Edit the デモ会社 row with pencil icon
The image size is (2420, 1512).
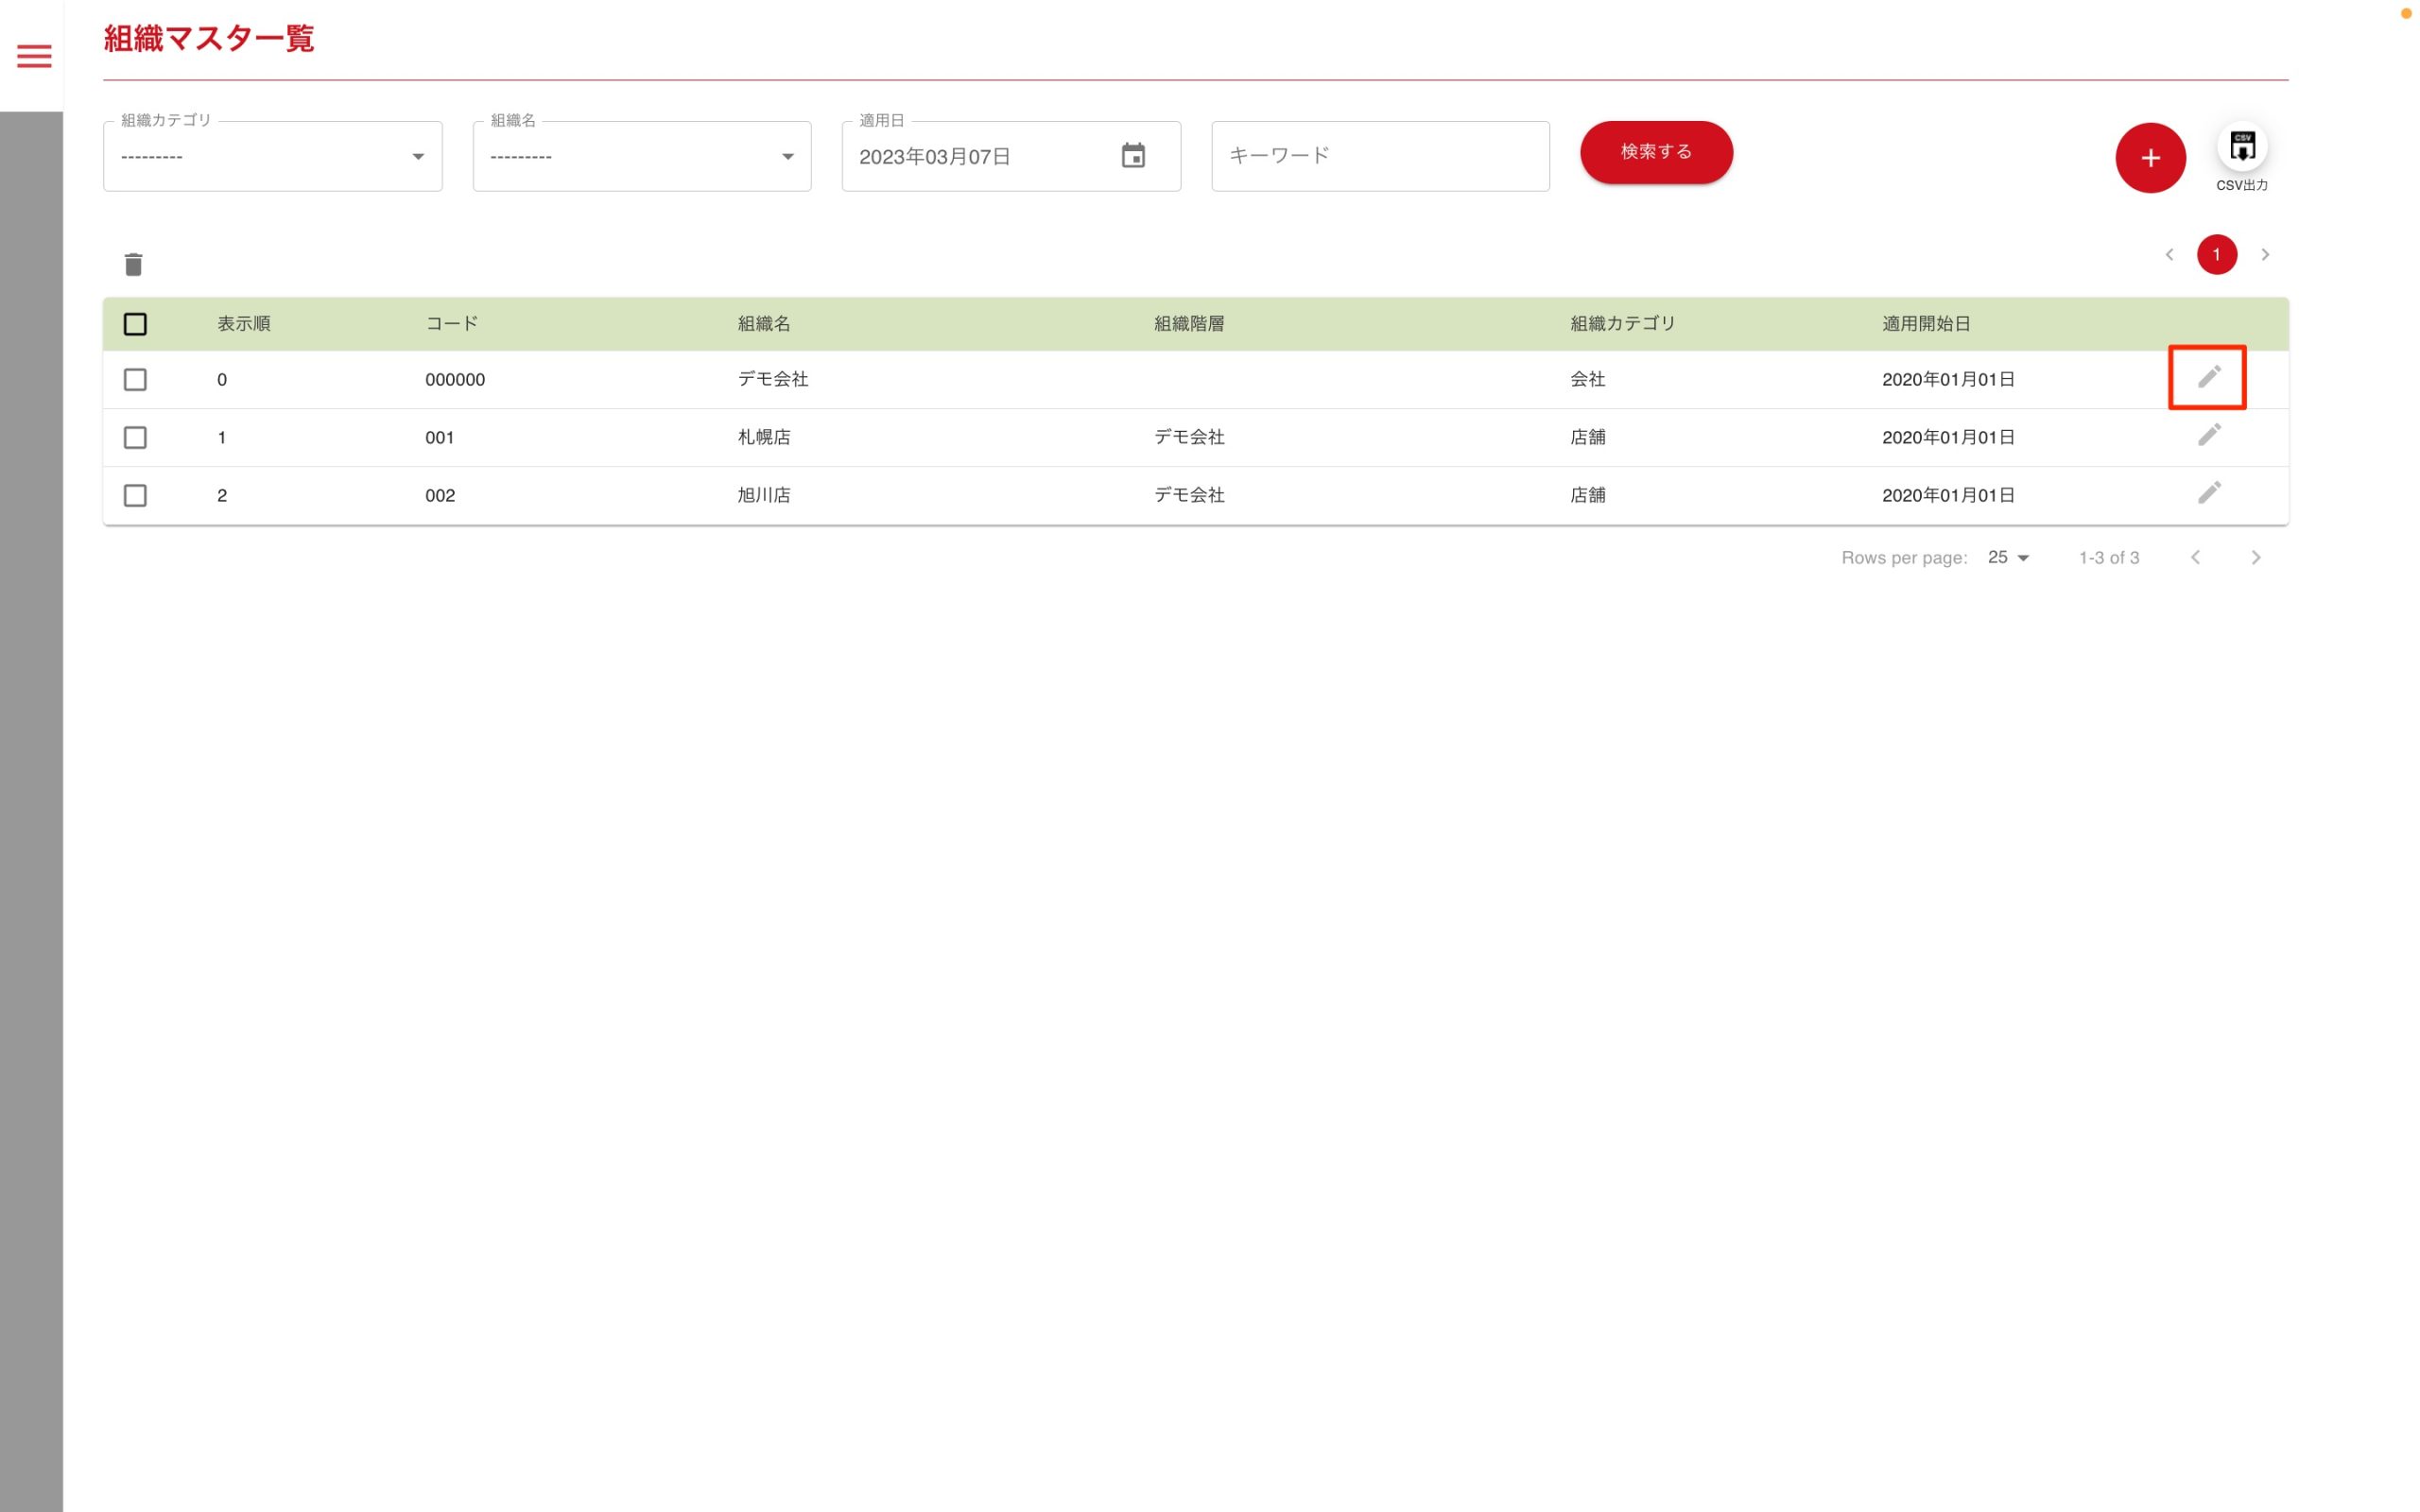(2208, 377)
